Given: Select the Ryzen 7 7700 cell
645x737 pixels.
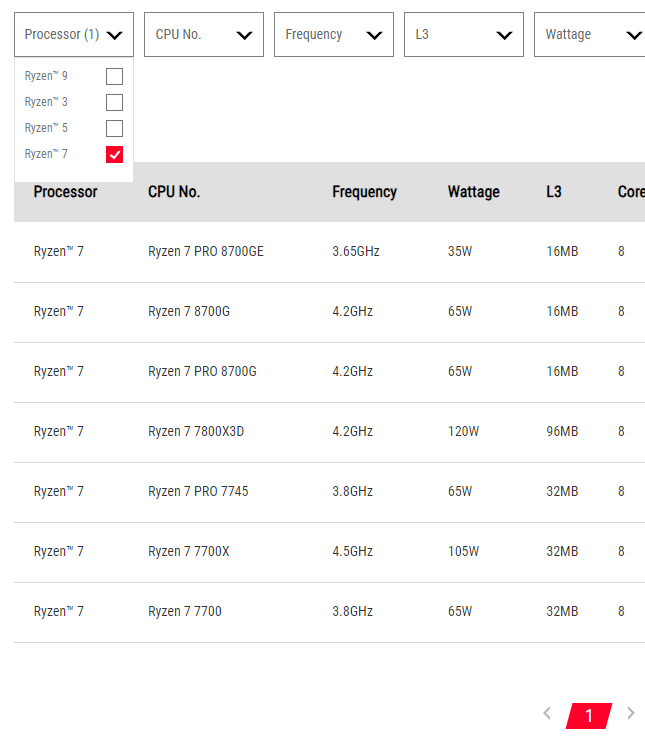Looking at the screenshot, I should (x=185, y=612).
